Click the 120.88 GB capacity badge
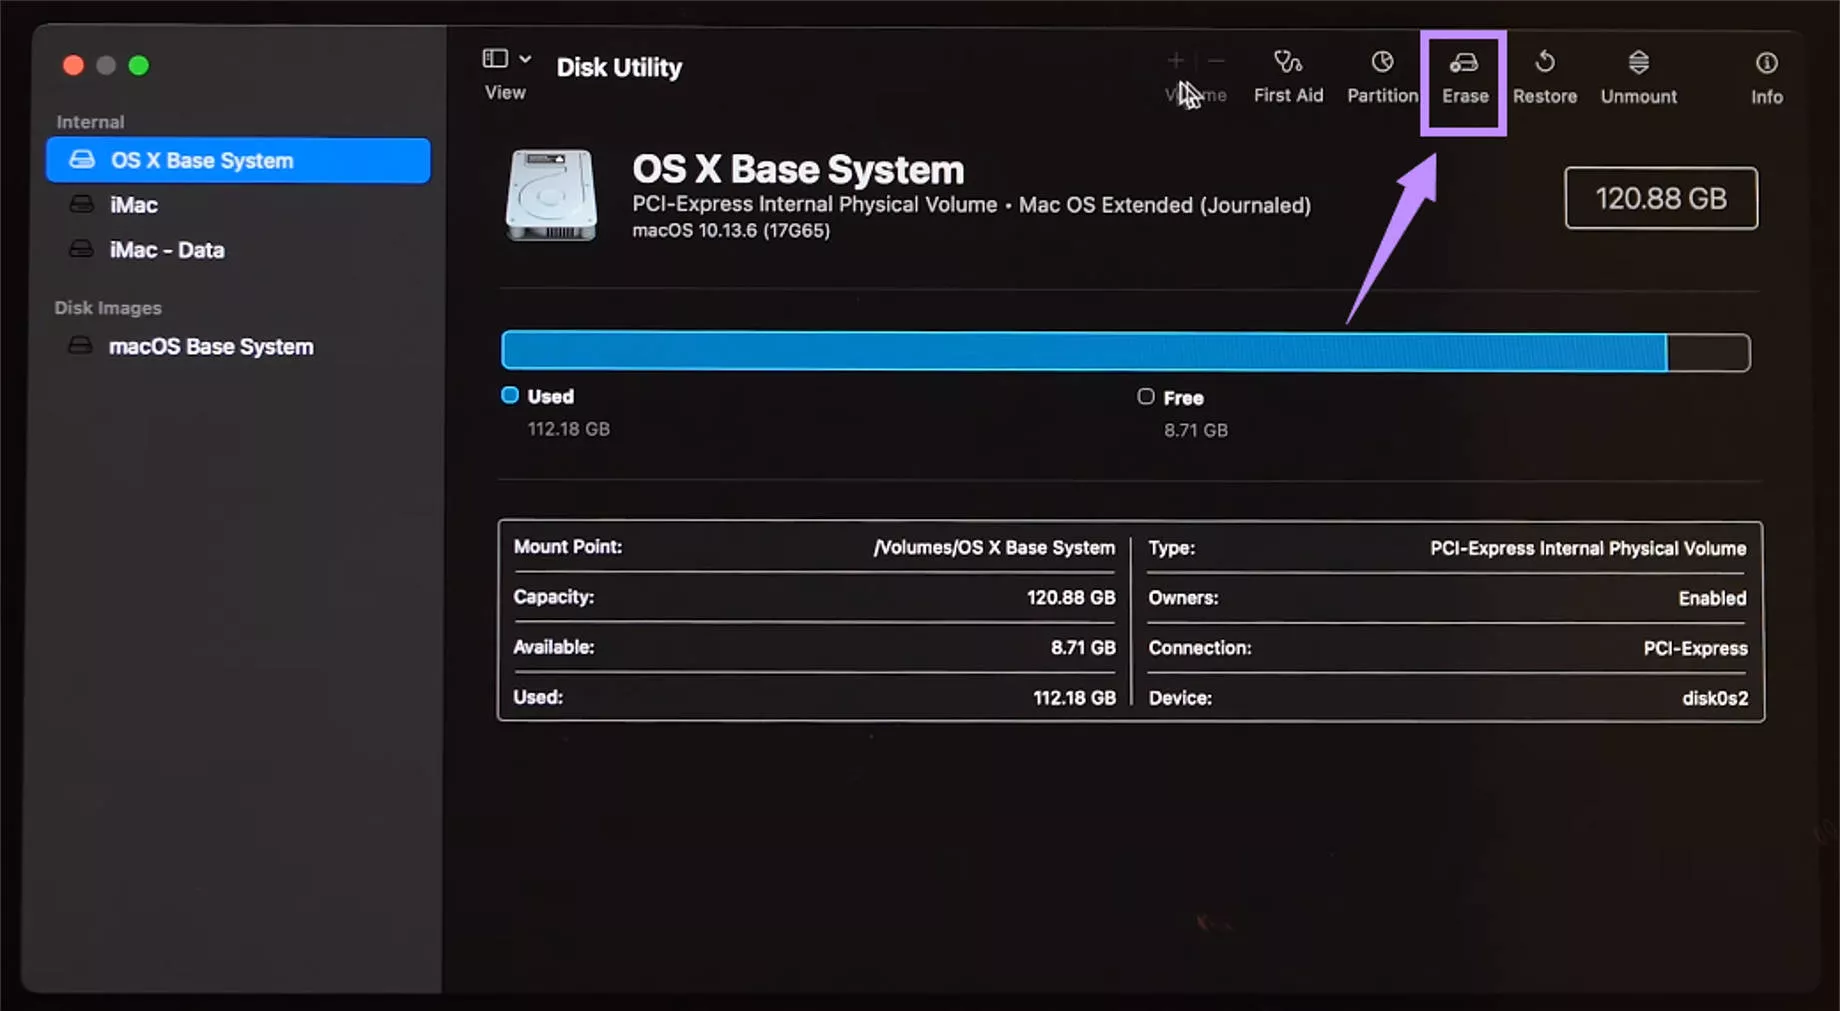The width and height of the screenshot is (1840, 1011). [x=1661, y=198]
